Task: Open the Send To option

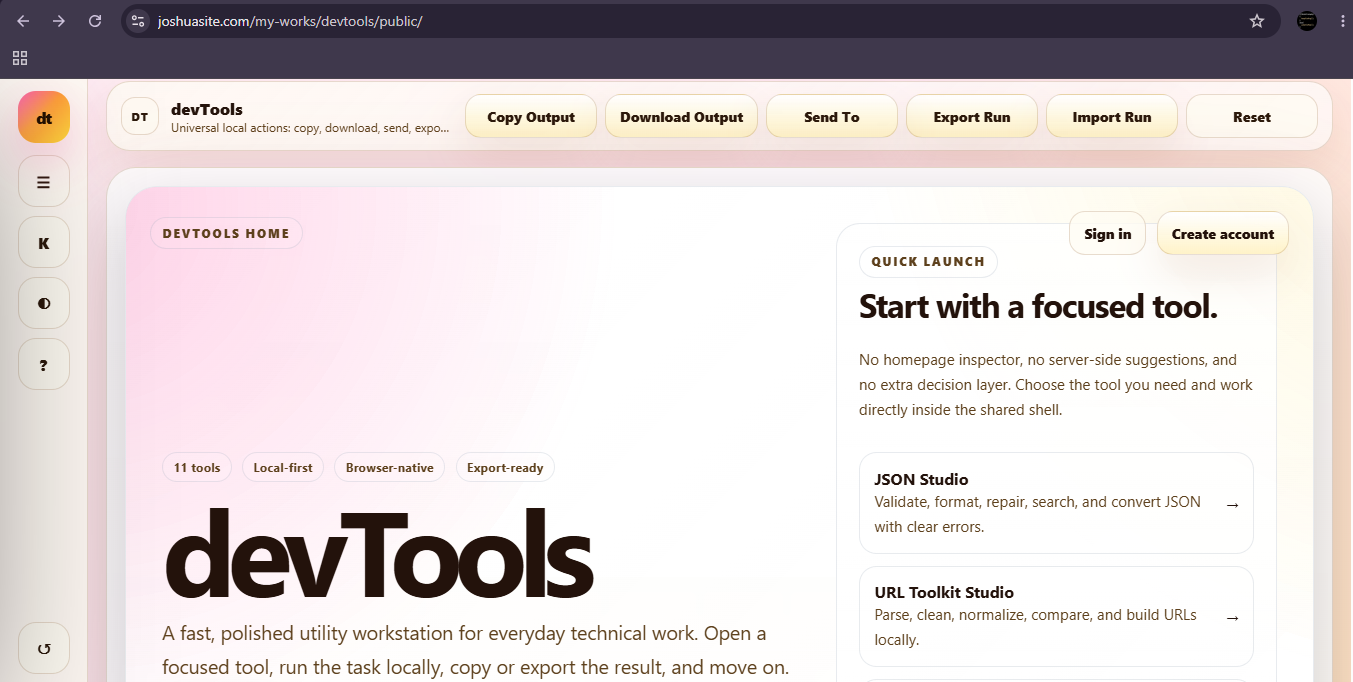Action: tap(832, 117)
